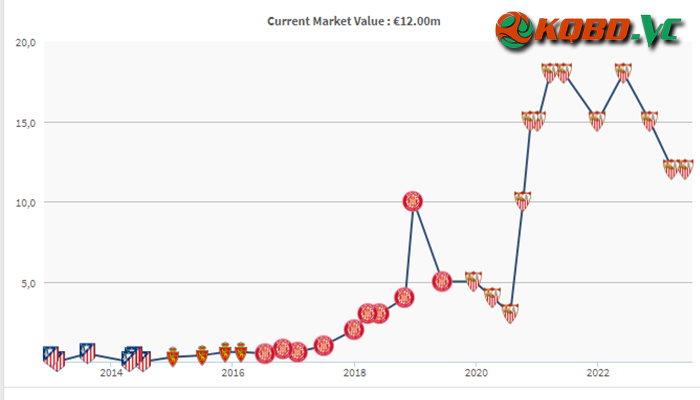Click the Girona crest at the 10,0 peak

[412, 201]
